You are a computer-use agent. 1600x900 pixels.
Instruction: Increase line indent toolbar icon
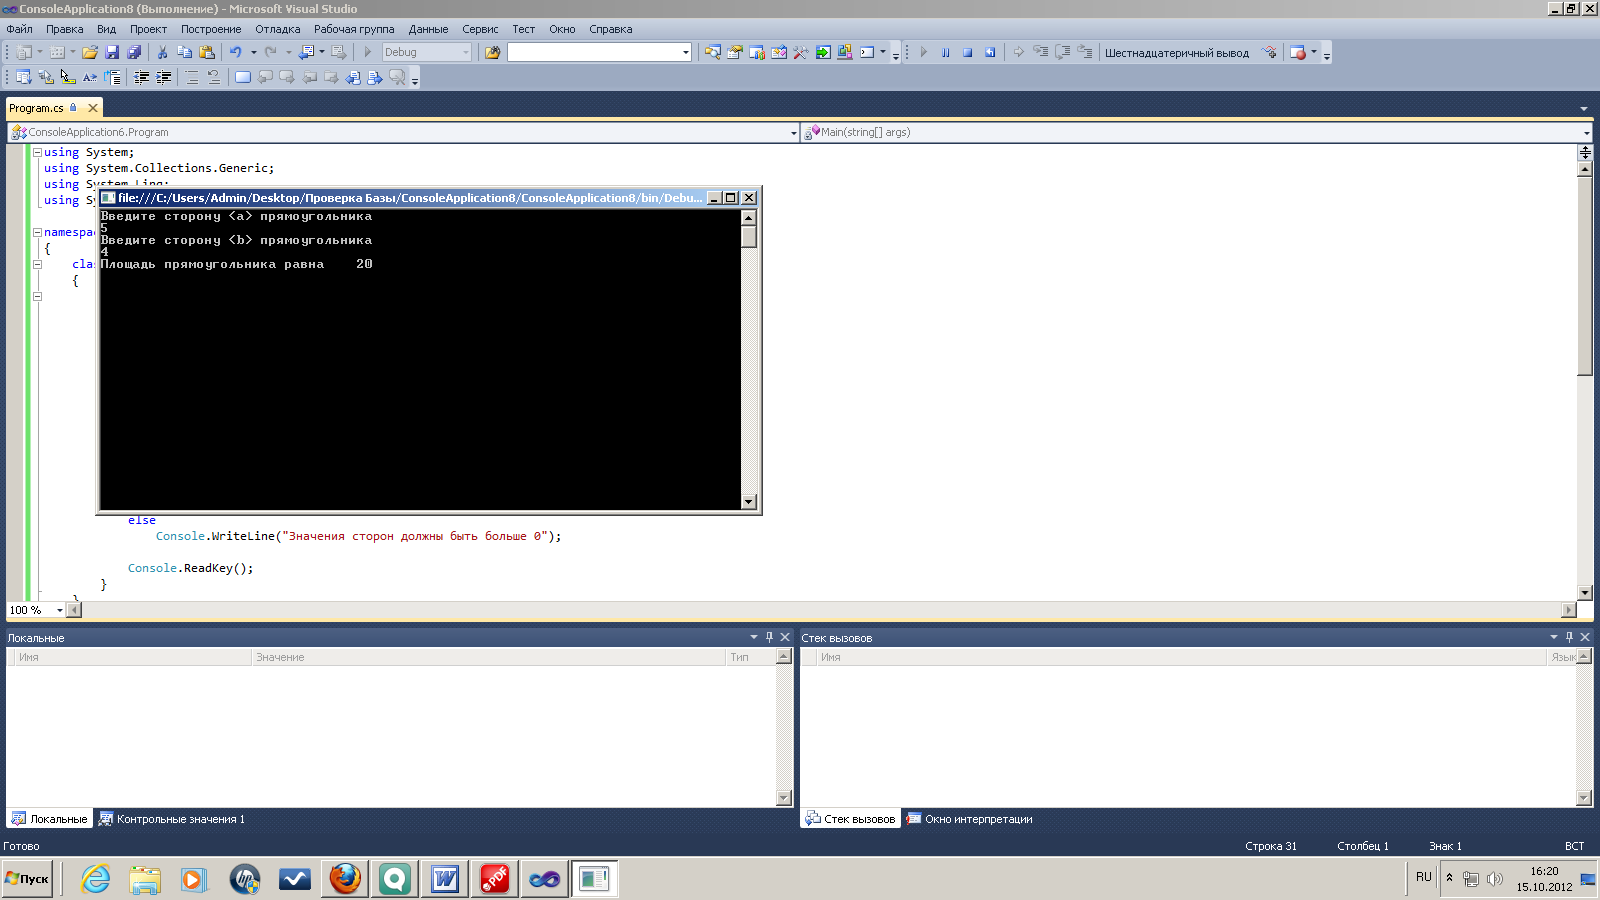pos(164,77)
